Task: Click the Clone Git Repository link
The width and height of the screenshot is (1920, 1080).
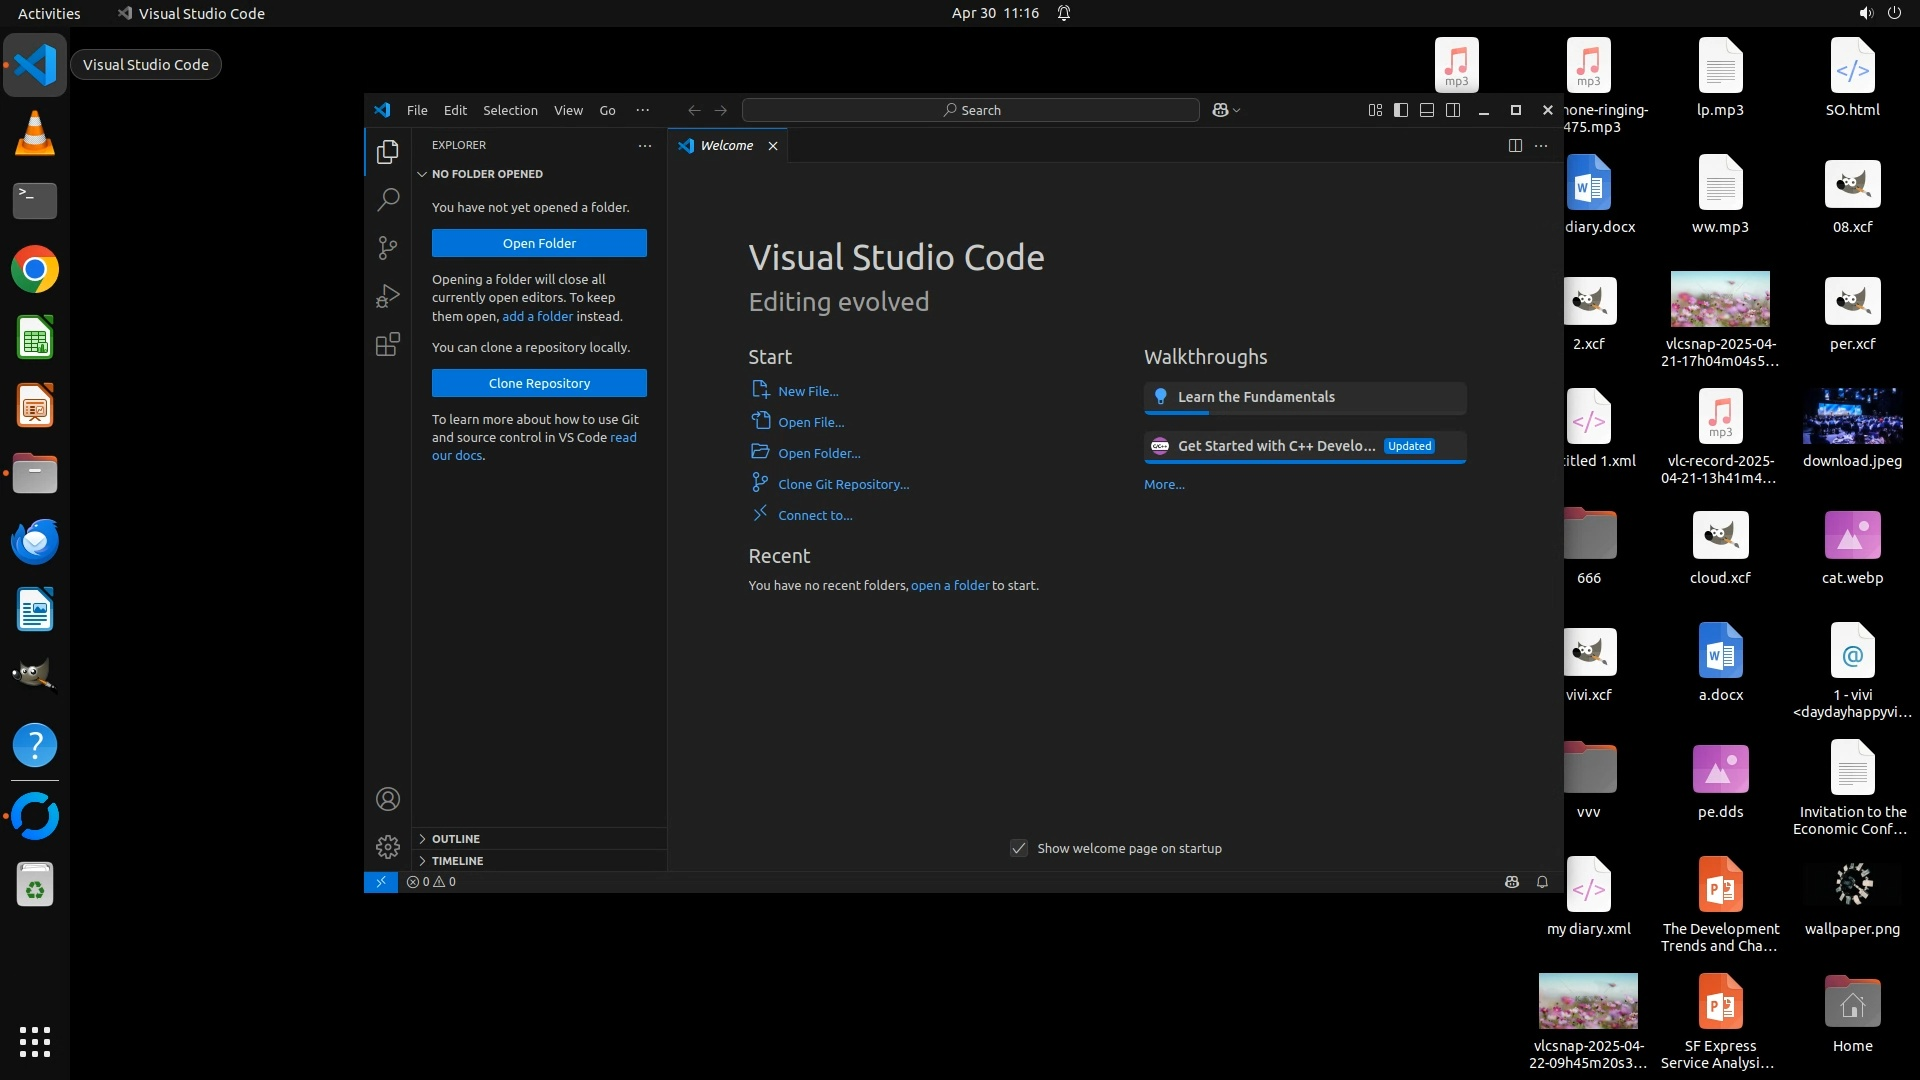Action: 843,484
